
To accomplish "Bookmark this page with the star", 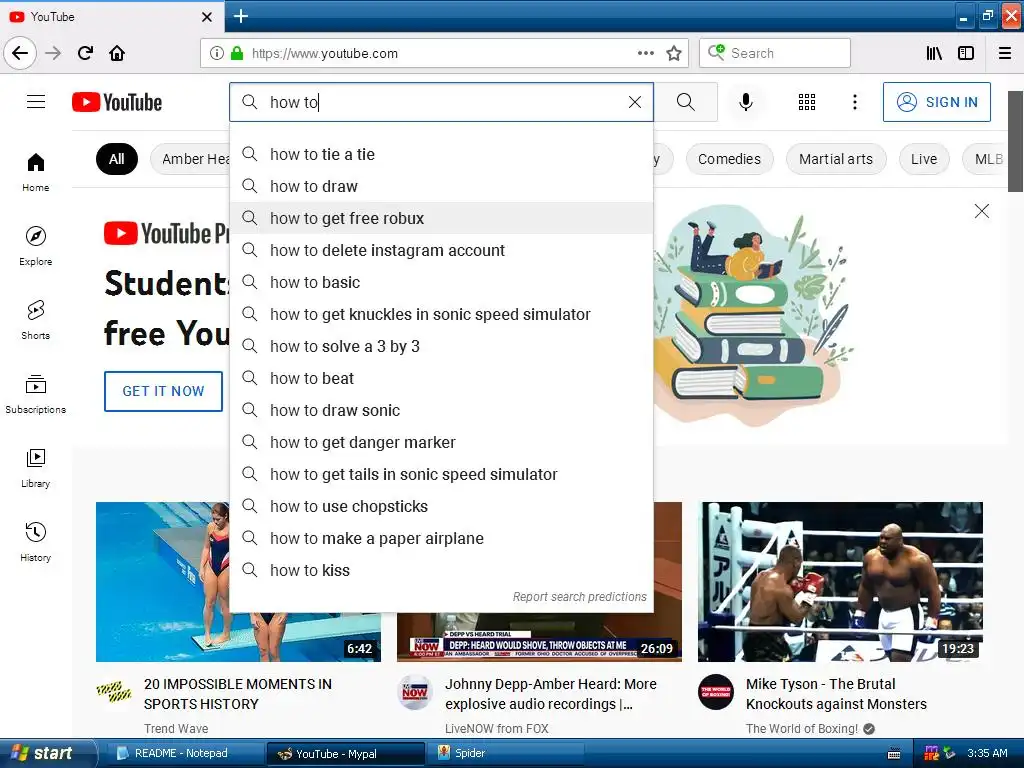I will pos(674,53).
